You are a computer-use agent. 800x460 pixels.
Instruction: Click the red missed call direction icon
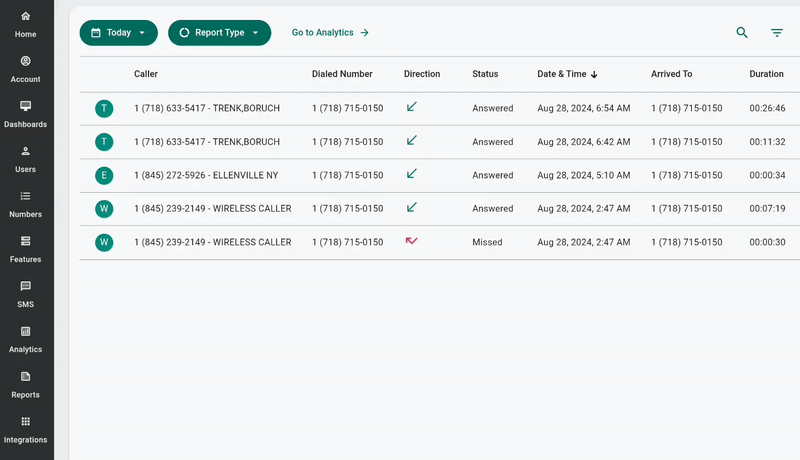tap(412, 241)
